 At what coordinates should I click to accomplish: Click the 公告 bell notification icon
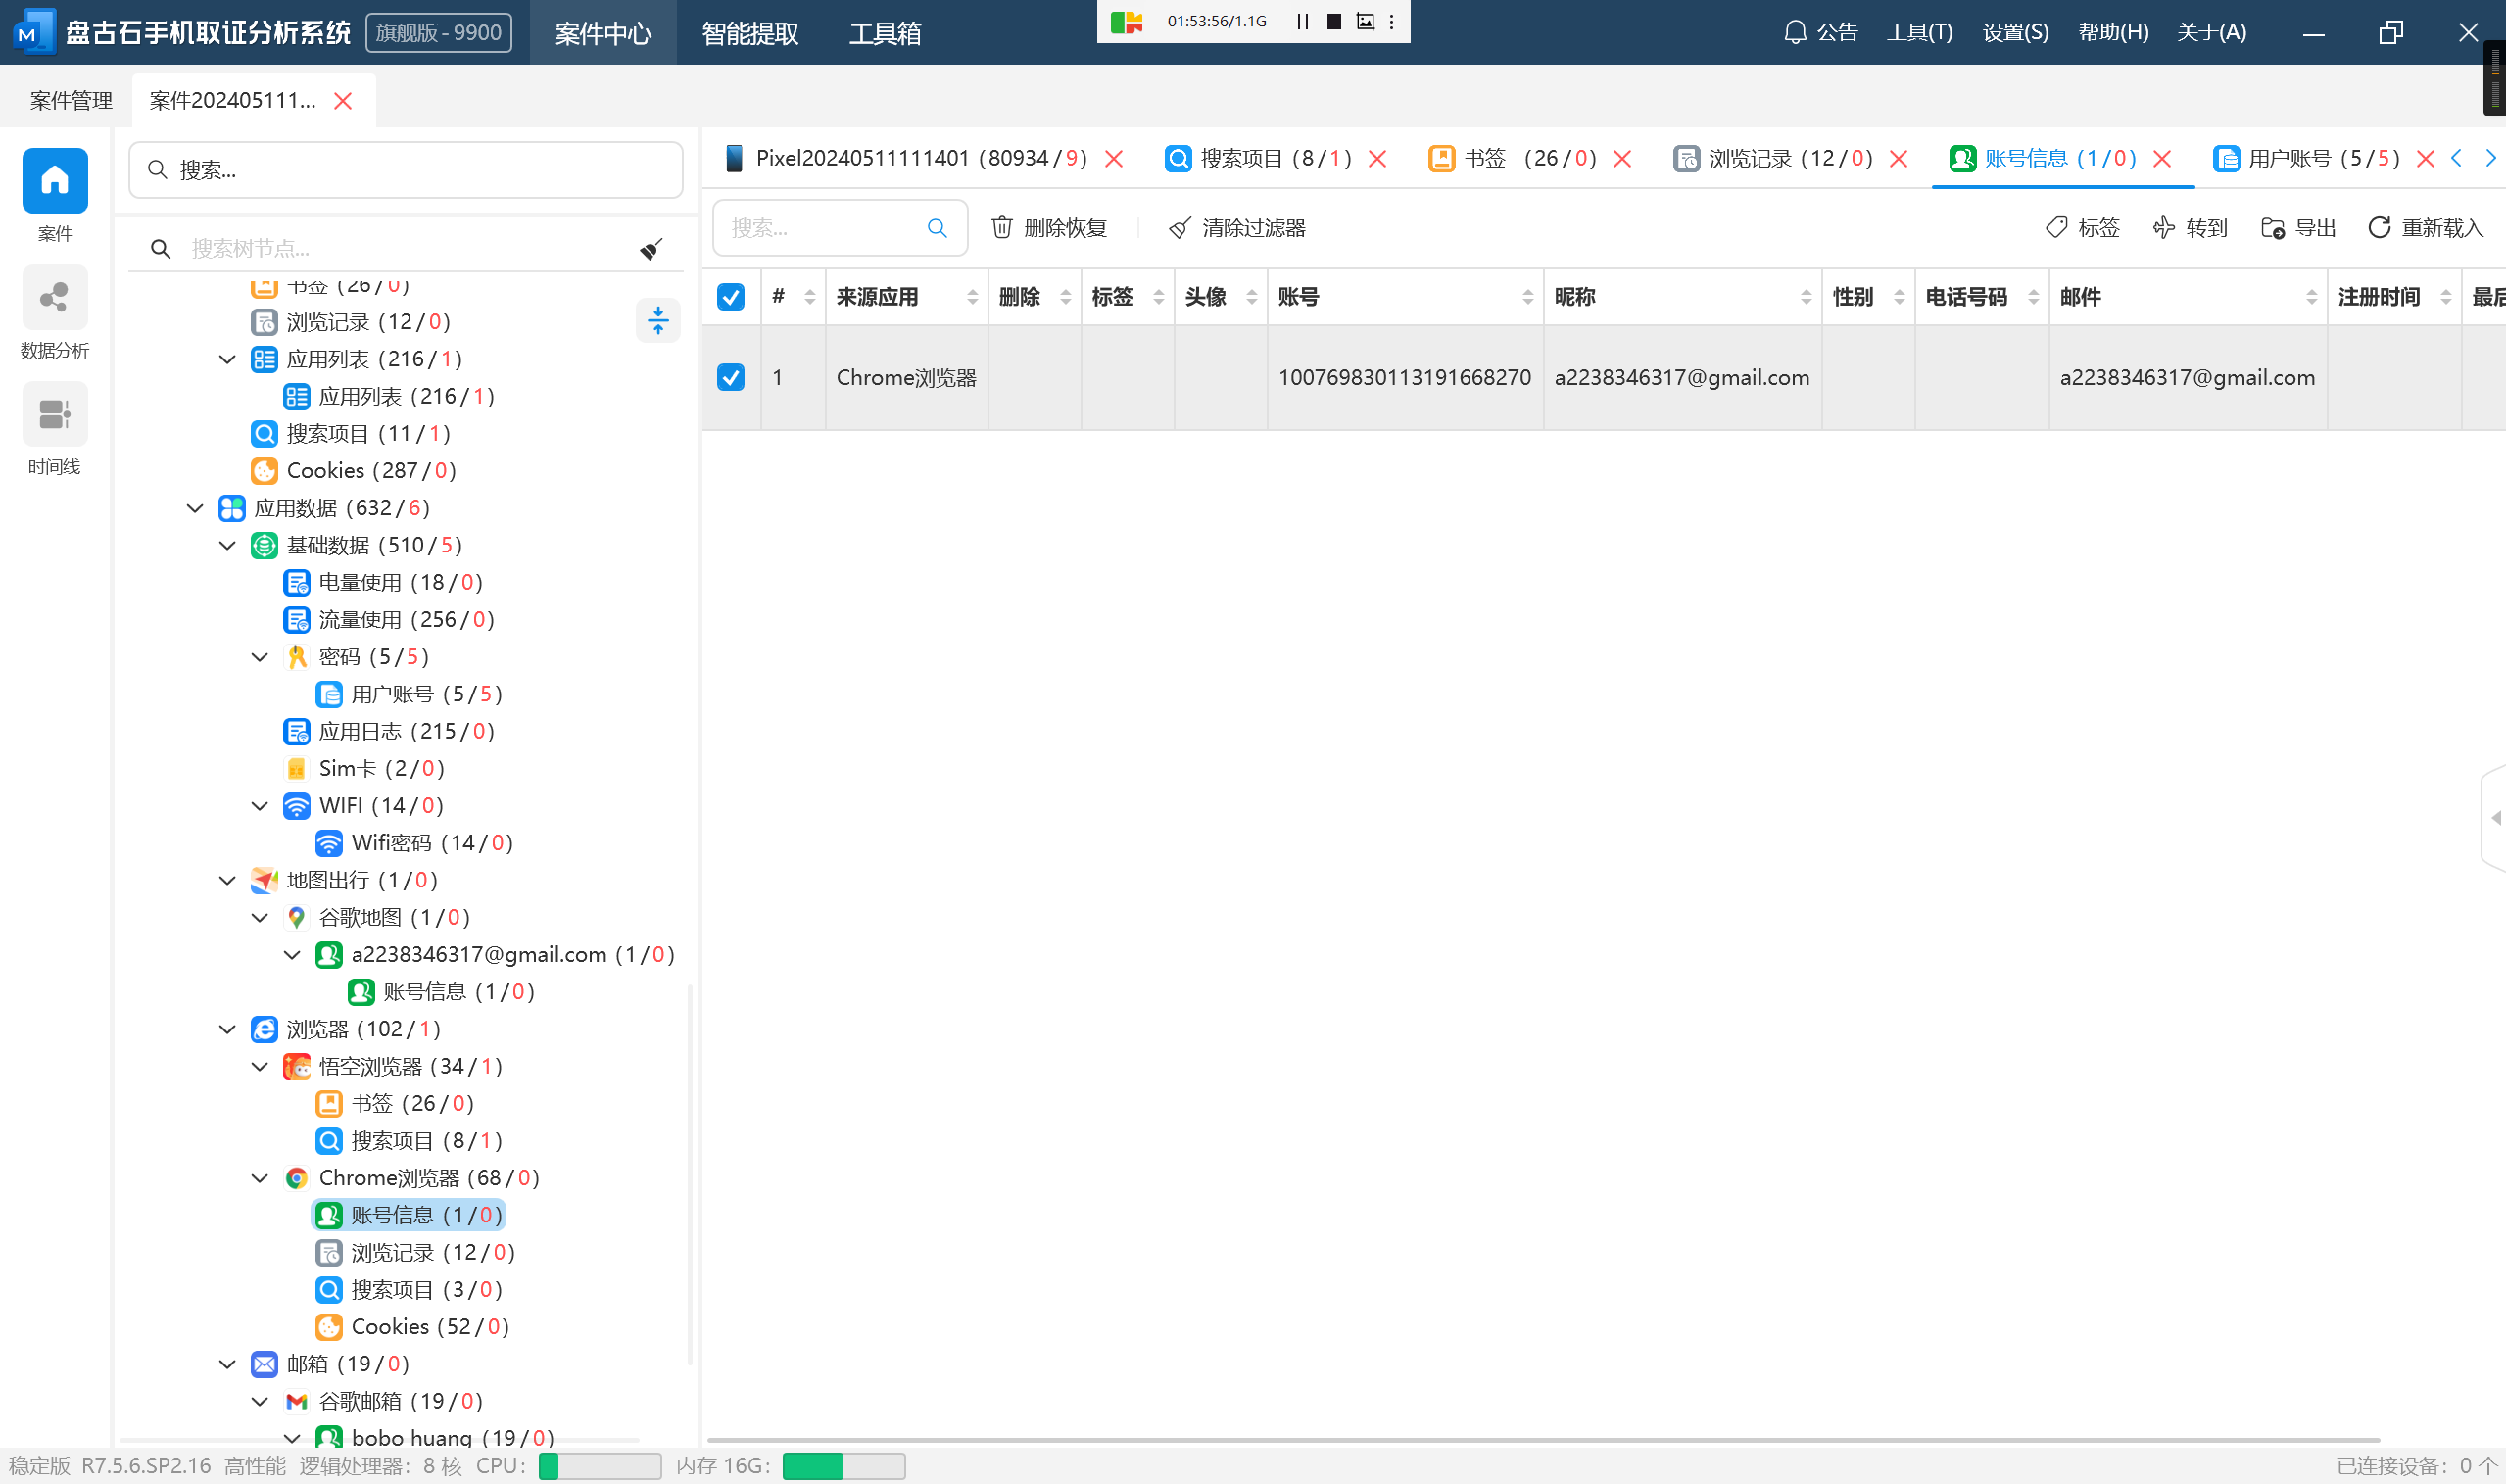coord(1795,32)
